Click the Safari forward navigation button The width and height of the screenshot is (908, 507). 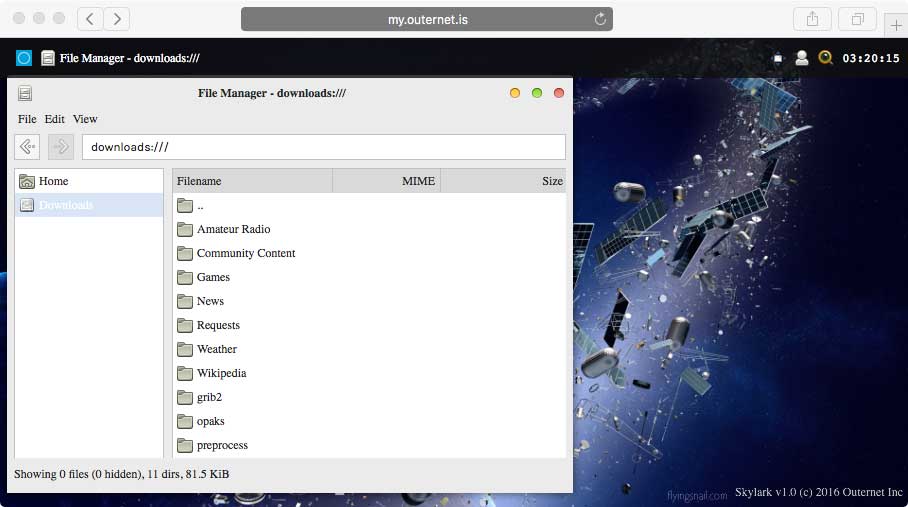pyautogui.click(x=117, y=19)
